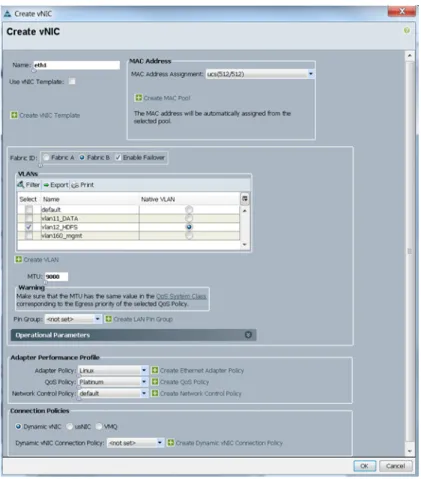Click the Create MAC Pool link
421x479 pixels.
click(x=167, y=98)
